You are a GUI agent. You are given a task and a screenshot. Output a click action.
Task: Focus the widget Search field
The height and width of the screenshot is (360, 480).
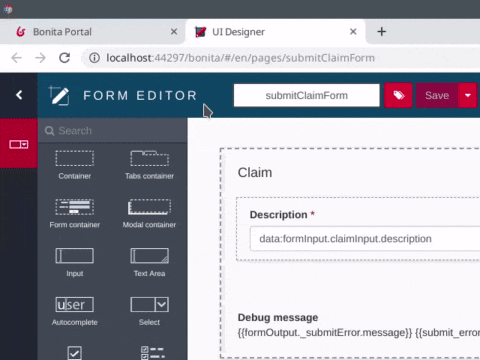(x=113, y=131)
